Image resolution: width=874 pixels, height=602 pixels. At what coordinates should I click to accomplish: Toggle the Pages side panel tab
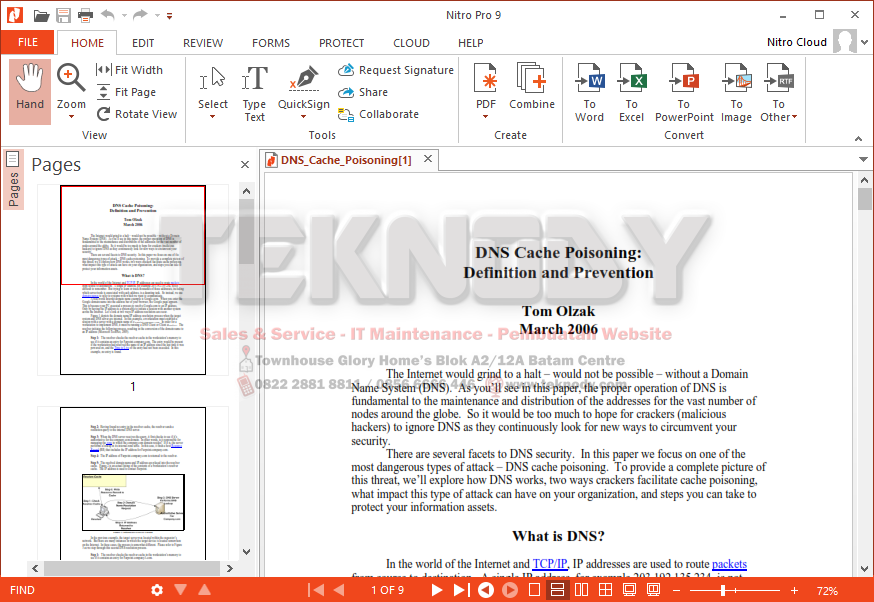click(x=13, y=179)
